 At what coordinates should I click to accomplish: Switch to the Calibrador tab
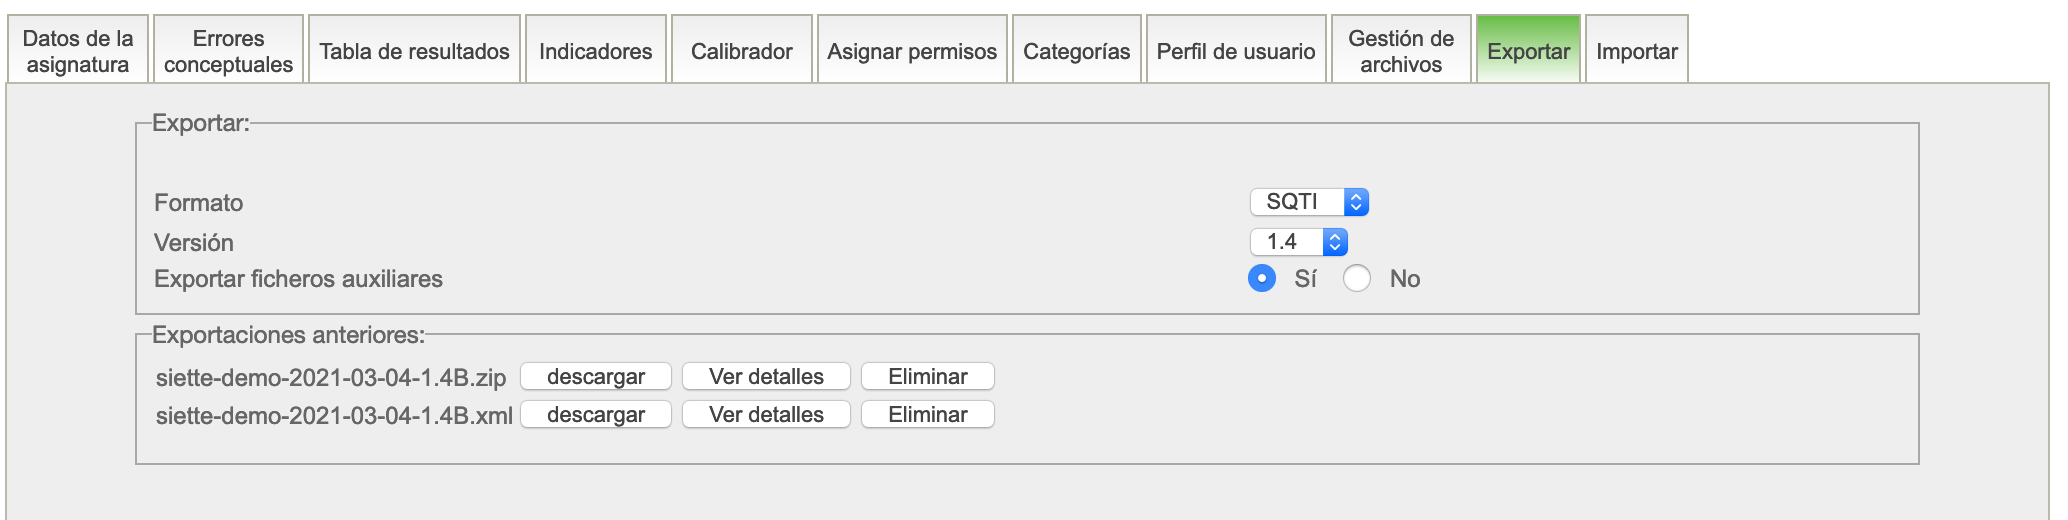click(x=741, y=51)
